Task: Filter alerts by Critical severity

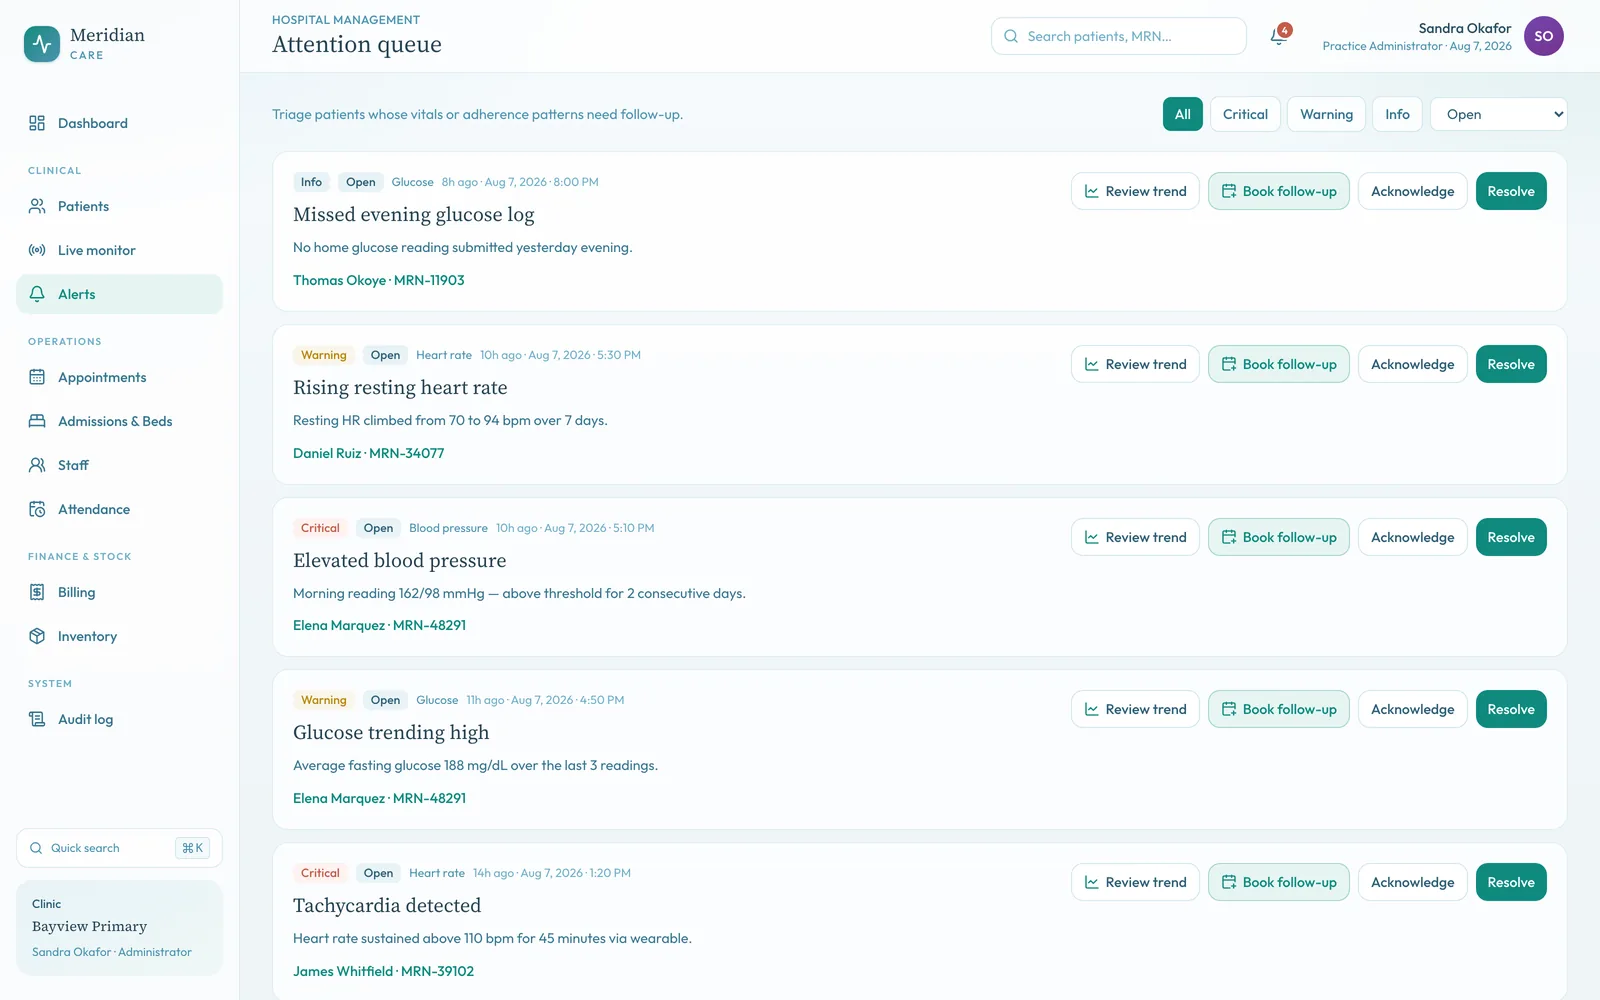Action: [1245, 114]
